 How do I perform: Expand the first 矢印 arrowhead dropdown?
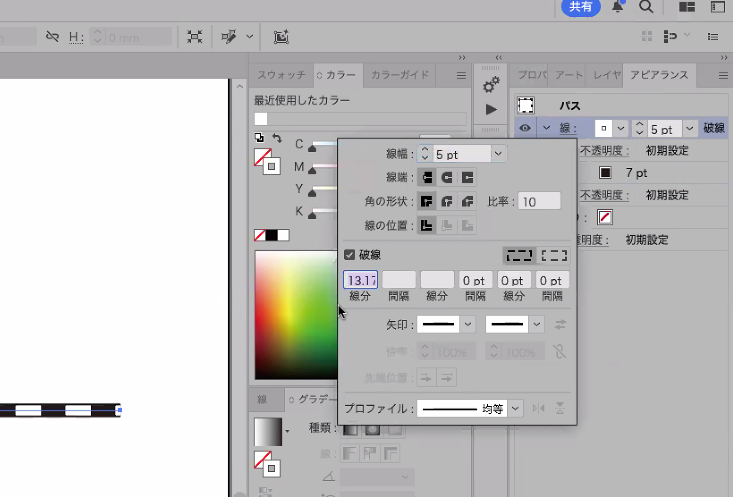coord(467,324)
